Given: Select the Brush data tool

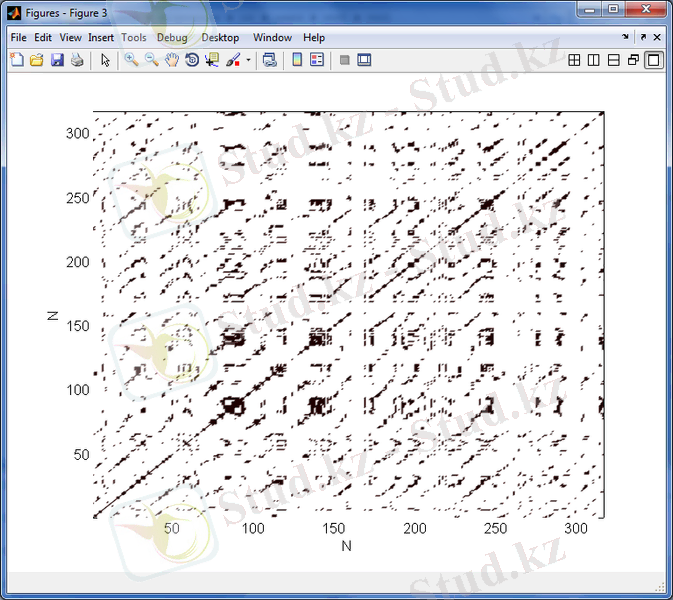Looking at the screenshot, I should pyautogui.click(x=233, y=60).
